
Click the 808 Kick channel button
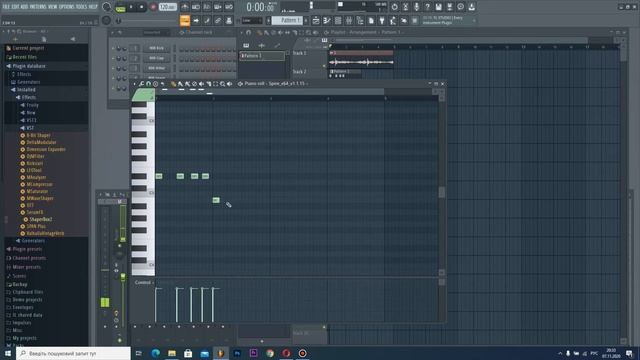156,48
